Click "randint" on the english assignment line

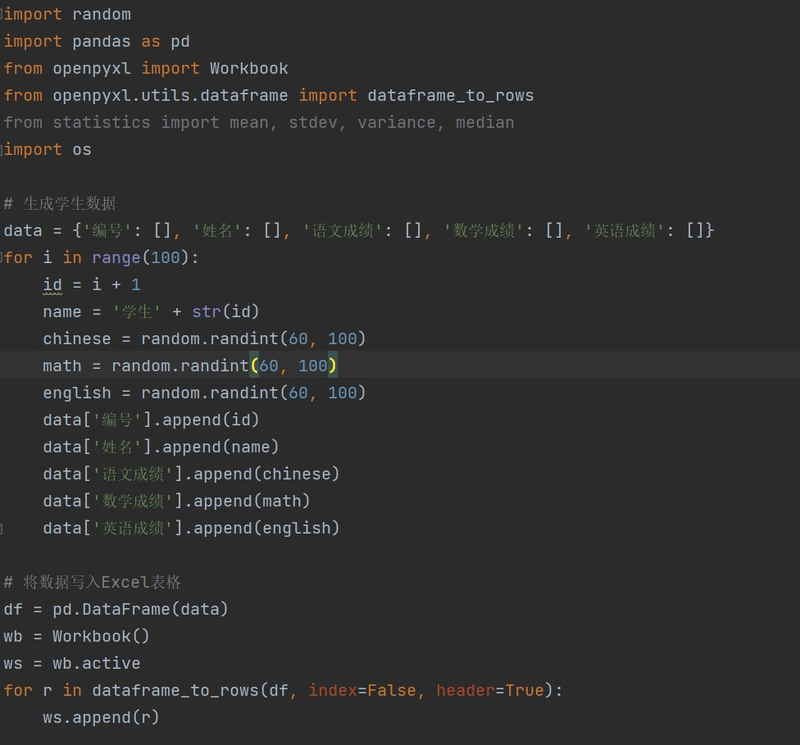pyautogui.click(x=244, y=393)
